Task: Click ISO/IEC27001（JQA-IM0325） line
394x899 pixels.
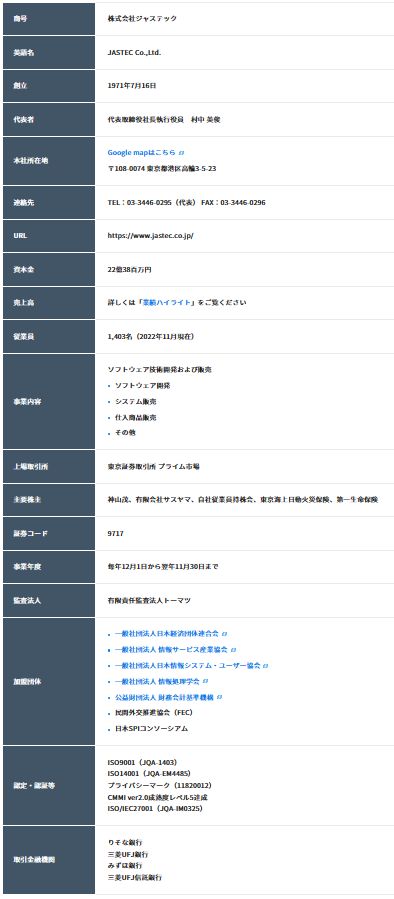Action: click(155, 808)
